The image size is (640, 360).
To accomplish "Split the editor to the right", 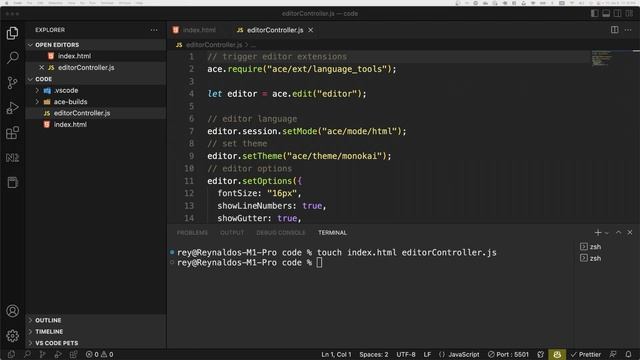I will (x=614, y=30).
